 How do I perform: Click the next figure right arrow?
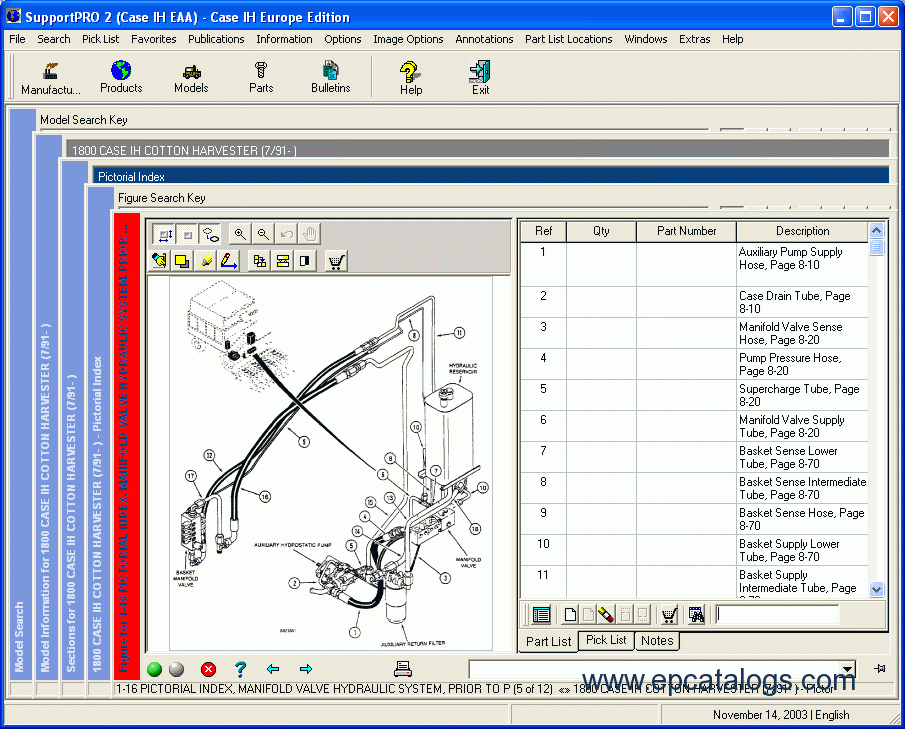coord(306,669)
